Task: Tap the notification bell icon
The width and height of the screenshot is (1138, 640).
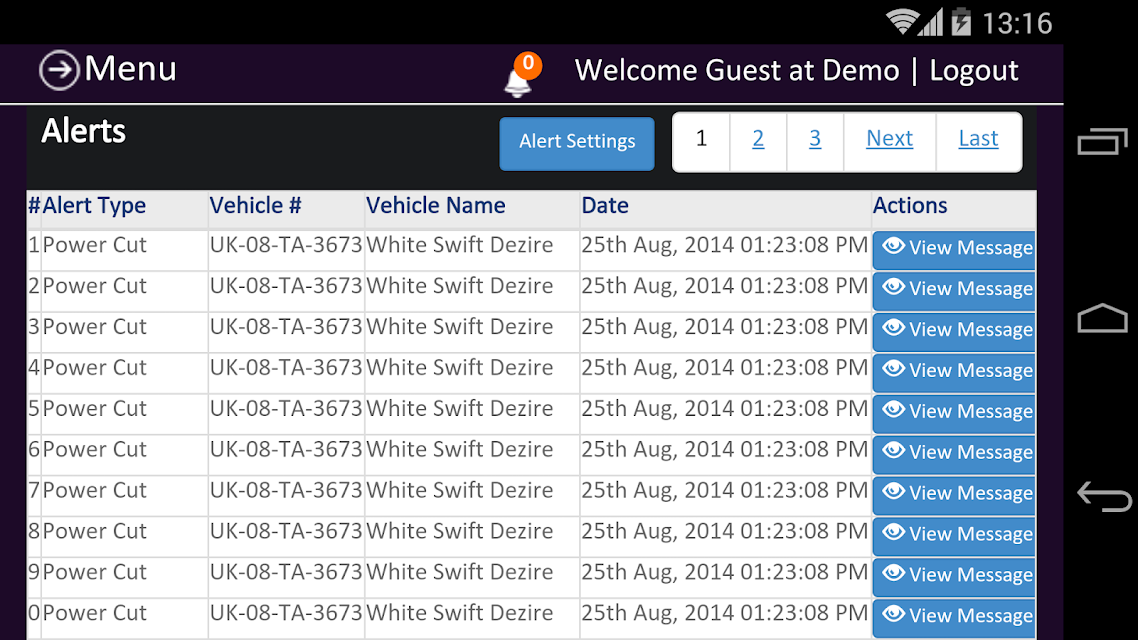Action: (517, 83)
